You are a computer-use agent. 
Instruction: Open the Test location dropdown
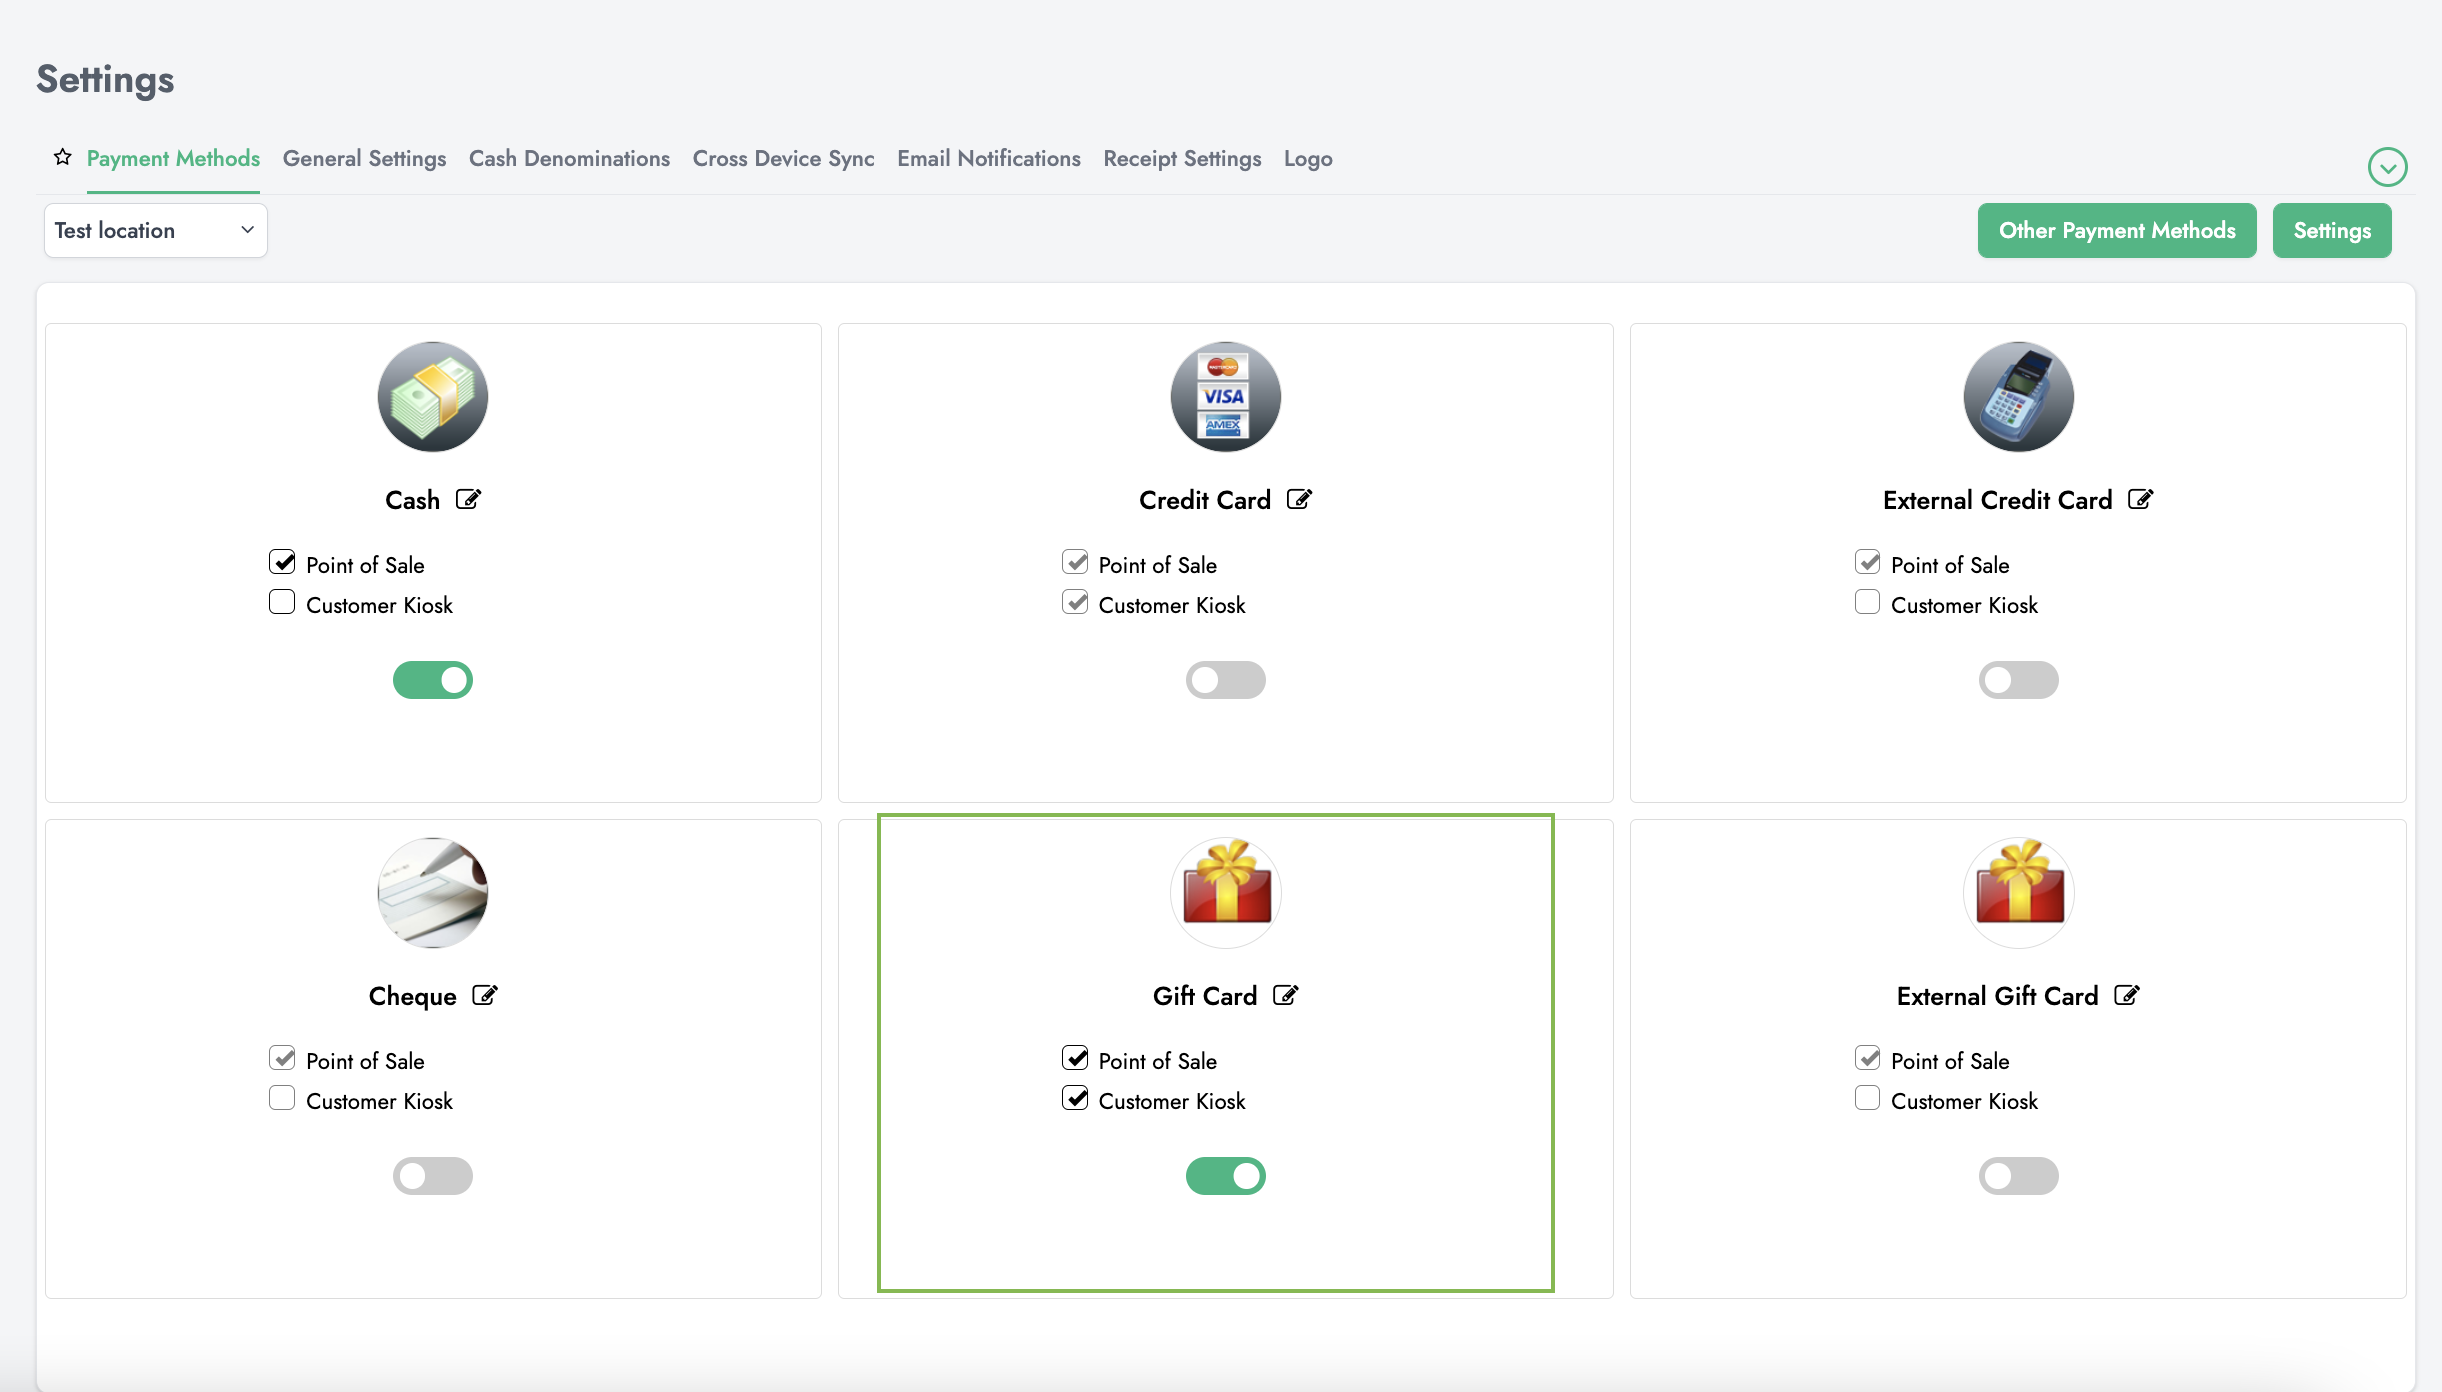155,230
